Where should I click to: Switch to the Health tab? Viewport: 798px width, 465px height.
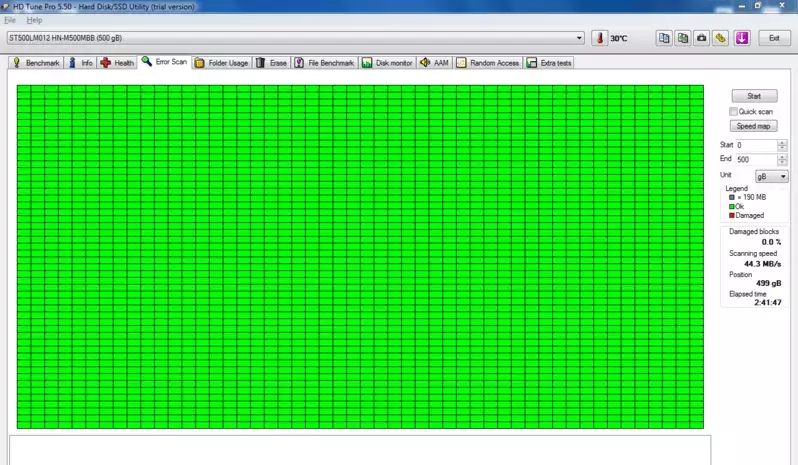118,63
